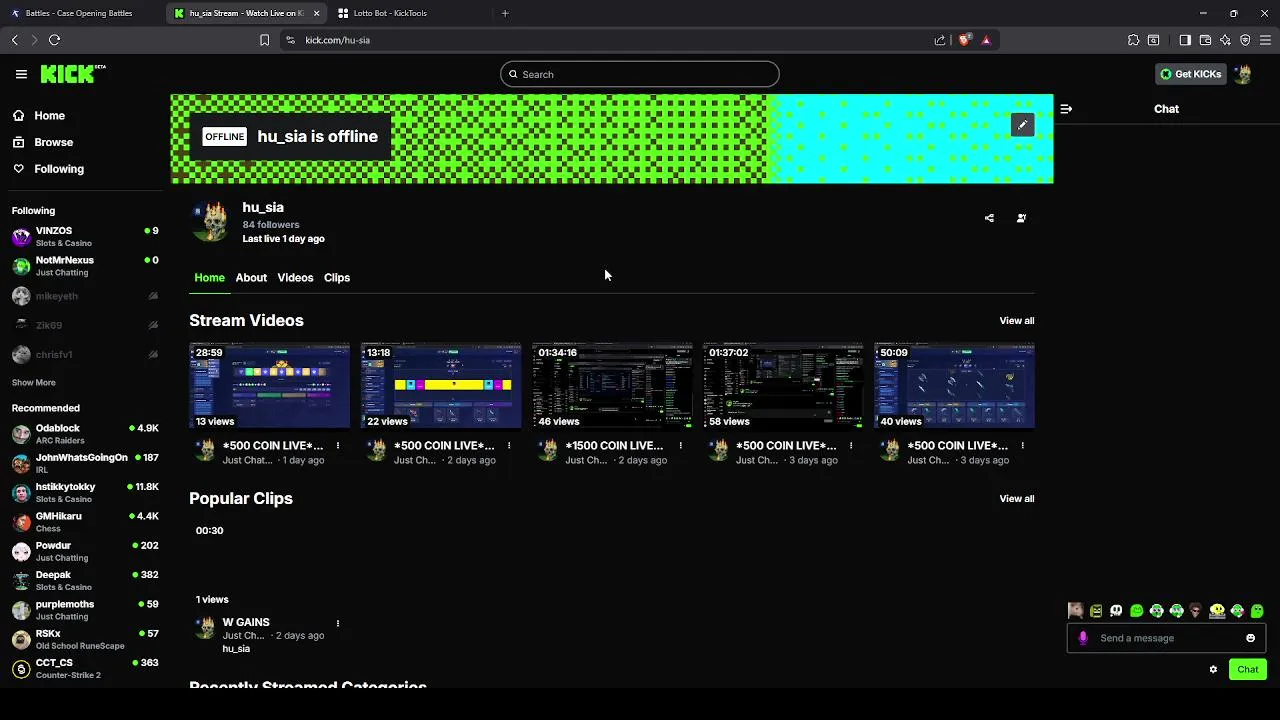
Task: Open browser extensions puzzle icon
Action: 1133,40
